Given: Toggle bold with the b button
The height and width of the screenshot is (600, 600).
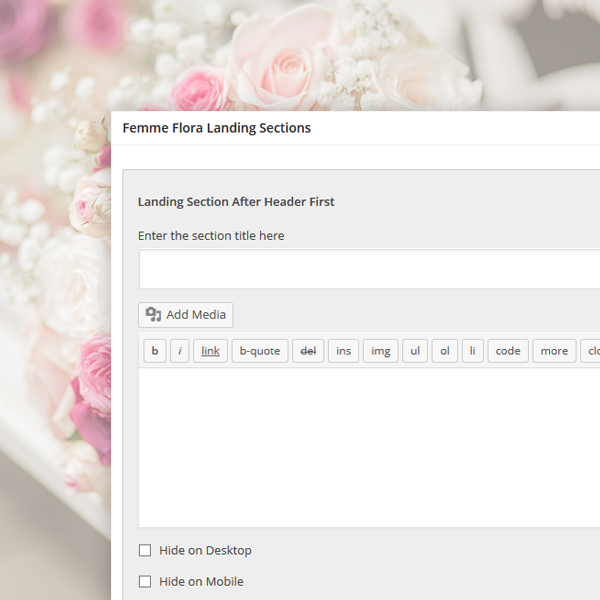Looking at the screenshot, I should pos(155,351).
